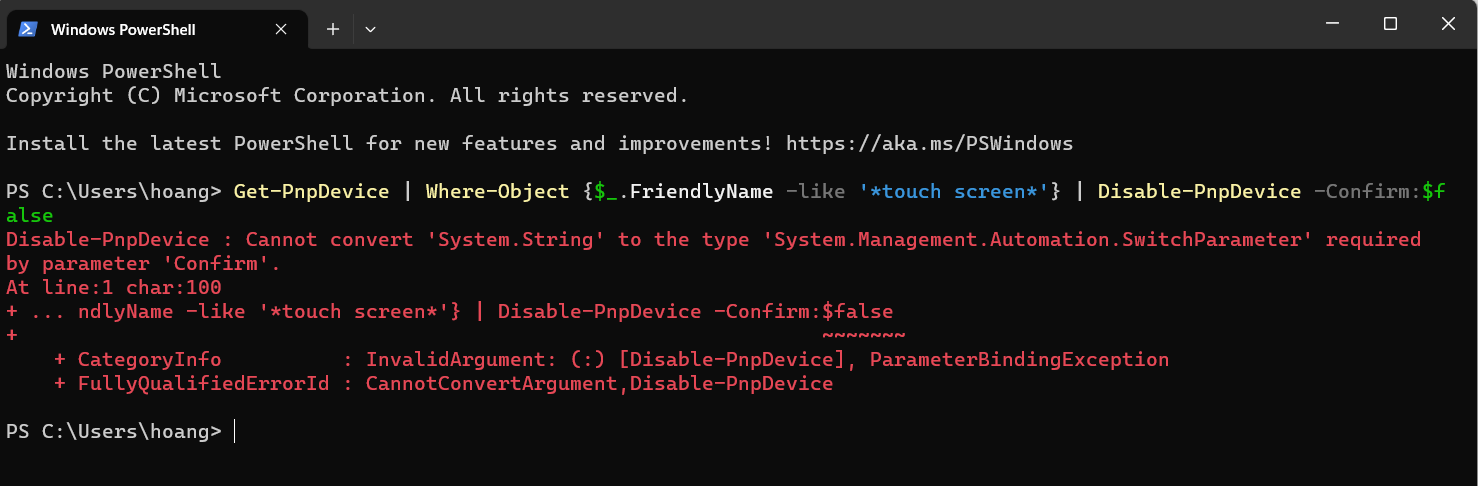
Task: Open a new tab with plus button
Action: click(333, 29)
